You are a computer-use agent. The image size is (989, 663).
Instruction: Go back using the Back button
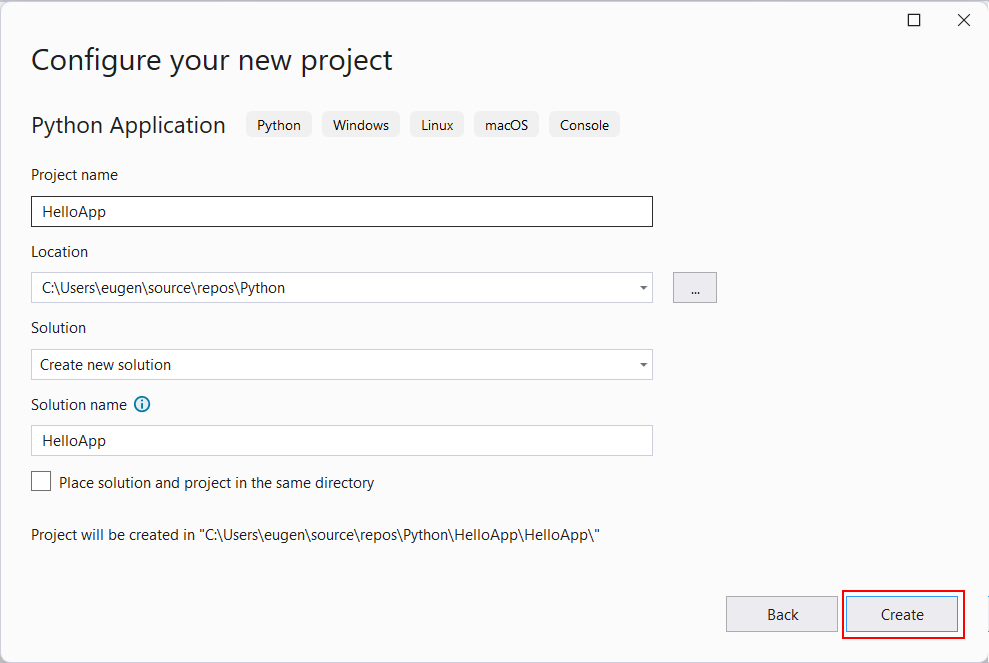tap(782, 614)
